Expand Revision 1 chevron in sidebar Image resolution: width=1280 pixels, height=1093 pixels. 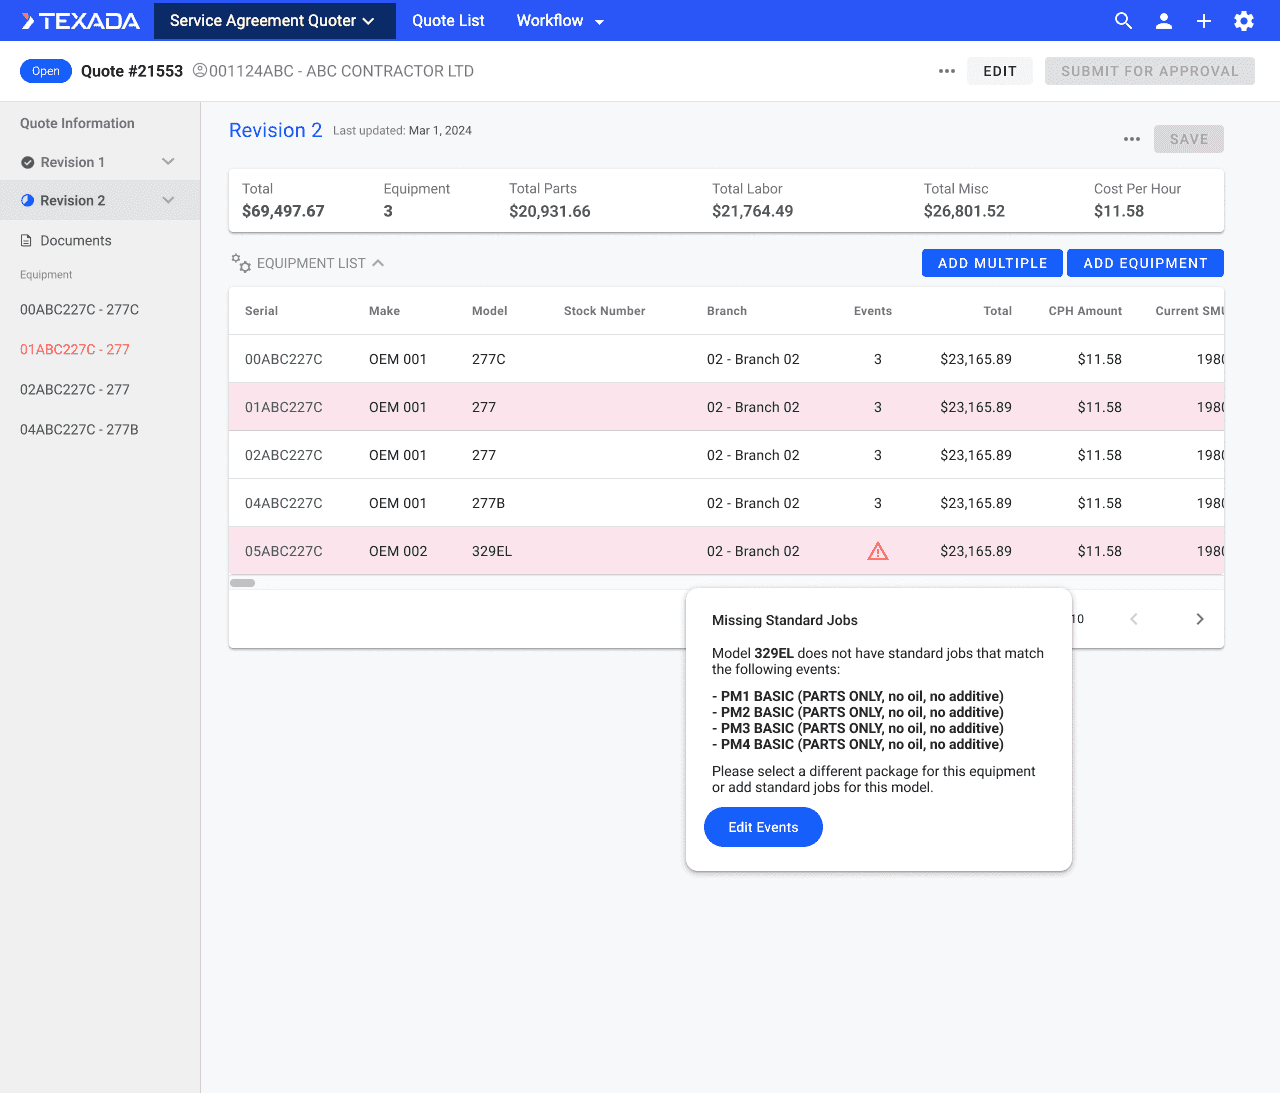tap(168, 162)
